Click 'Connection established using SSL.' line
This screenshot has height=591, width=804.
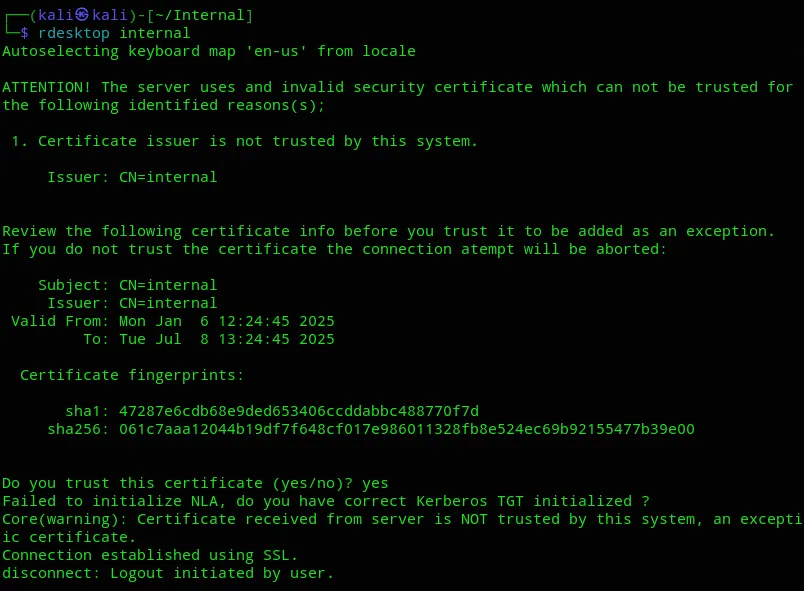coord(150,555)
